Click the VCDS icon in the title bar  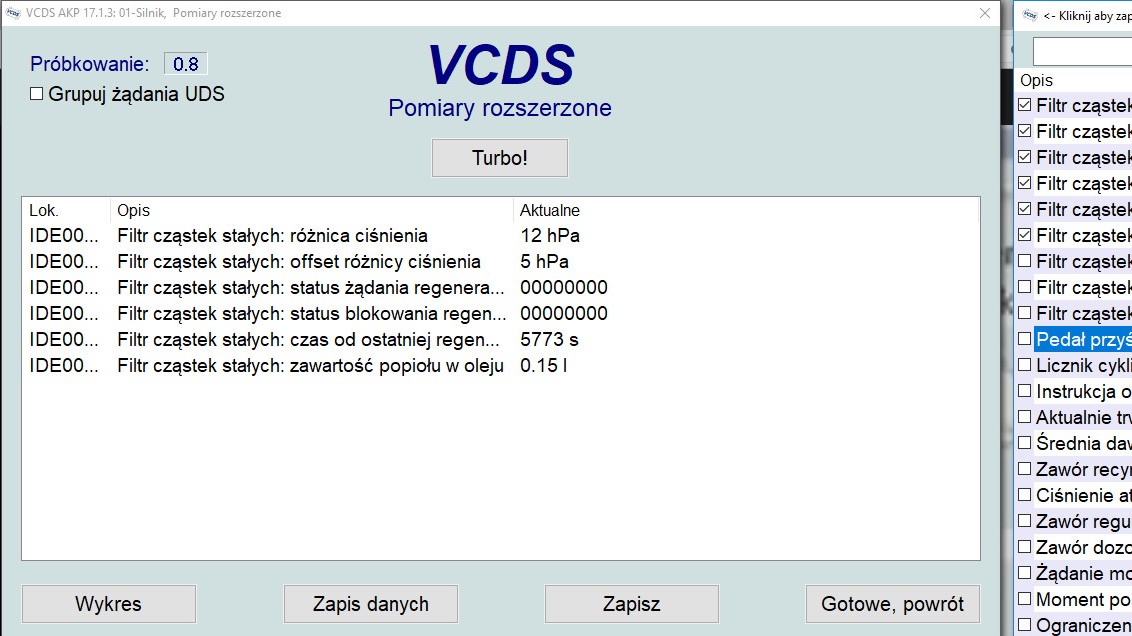(13, 13)
